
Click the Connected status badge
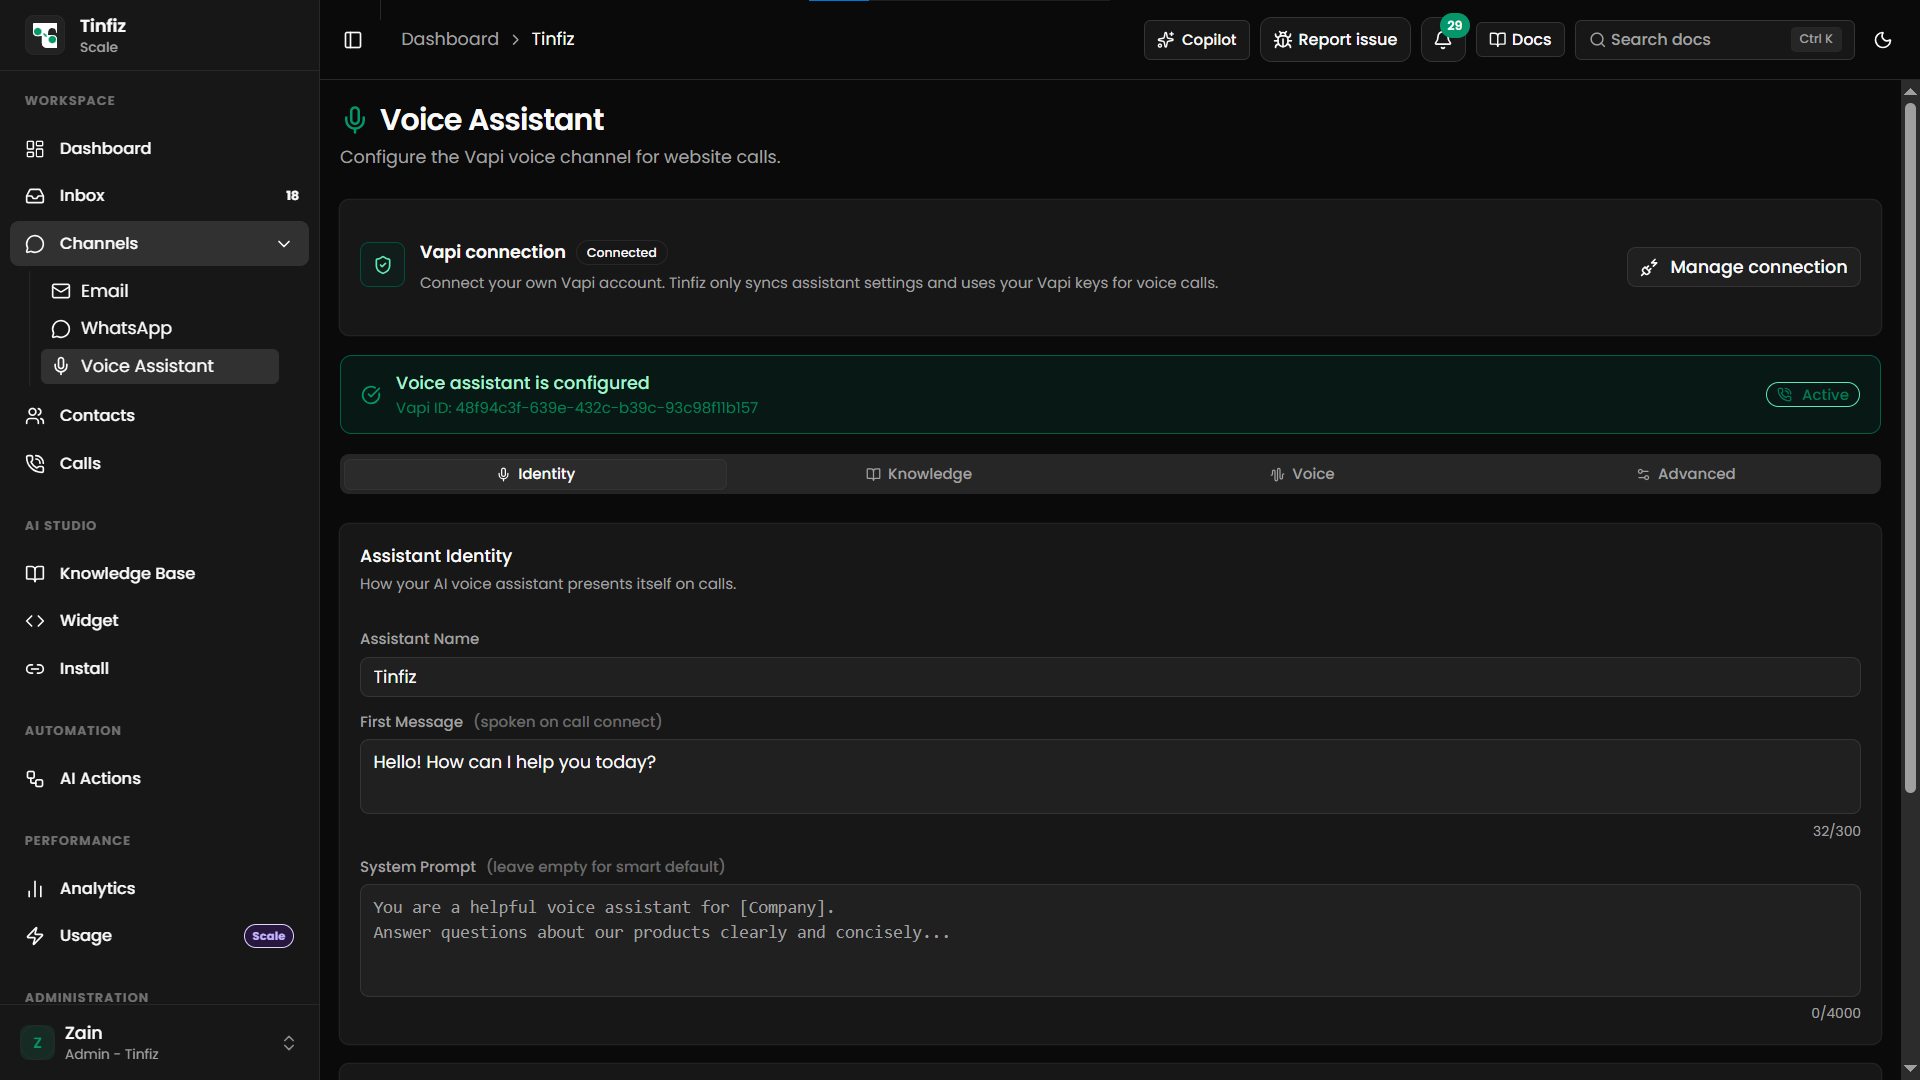pyautogui.click(x=621, y=253)
